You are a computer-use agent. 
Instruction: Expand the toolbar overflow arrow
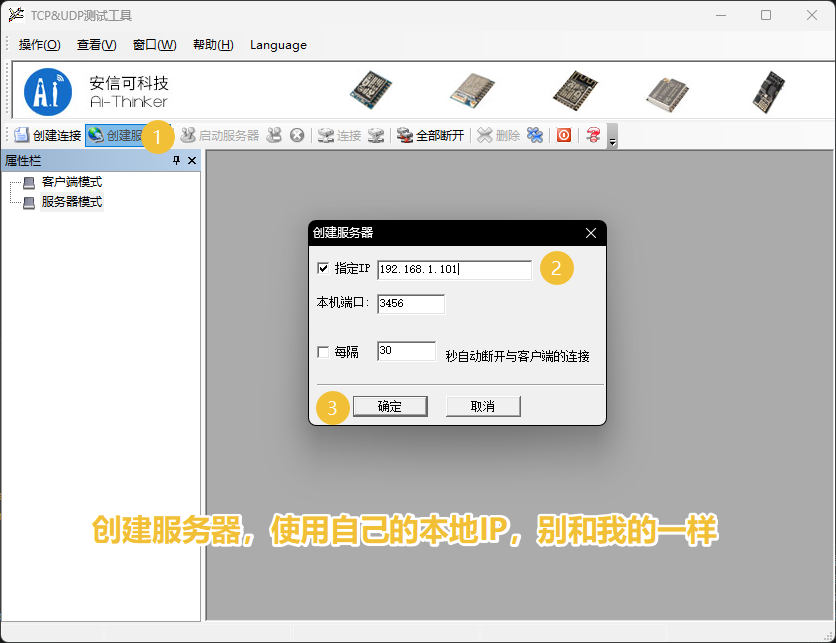pos(612,138)
